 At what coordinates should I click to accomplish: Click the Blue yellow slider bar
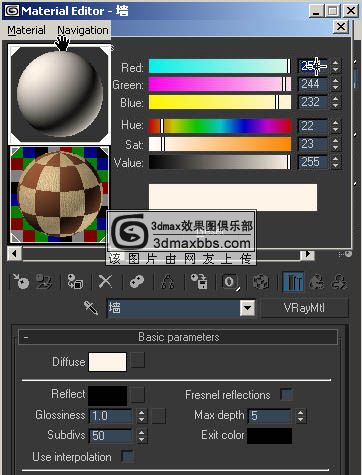(x=220, y=102)
